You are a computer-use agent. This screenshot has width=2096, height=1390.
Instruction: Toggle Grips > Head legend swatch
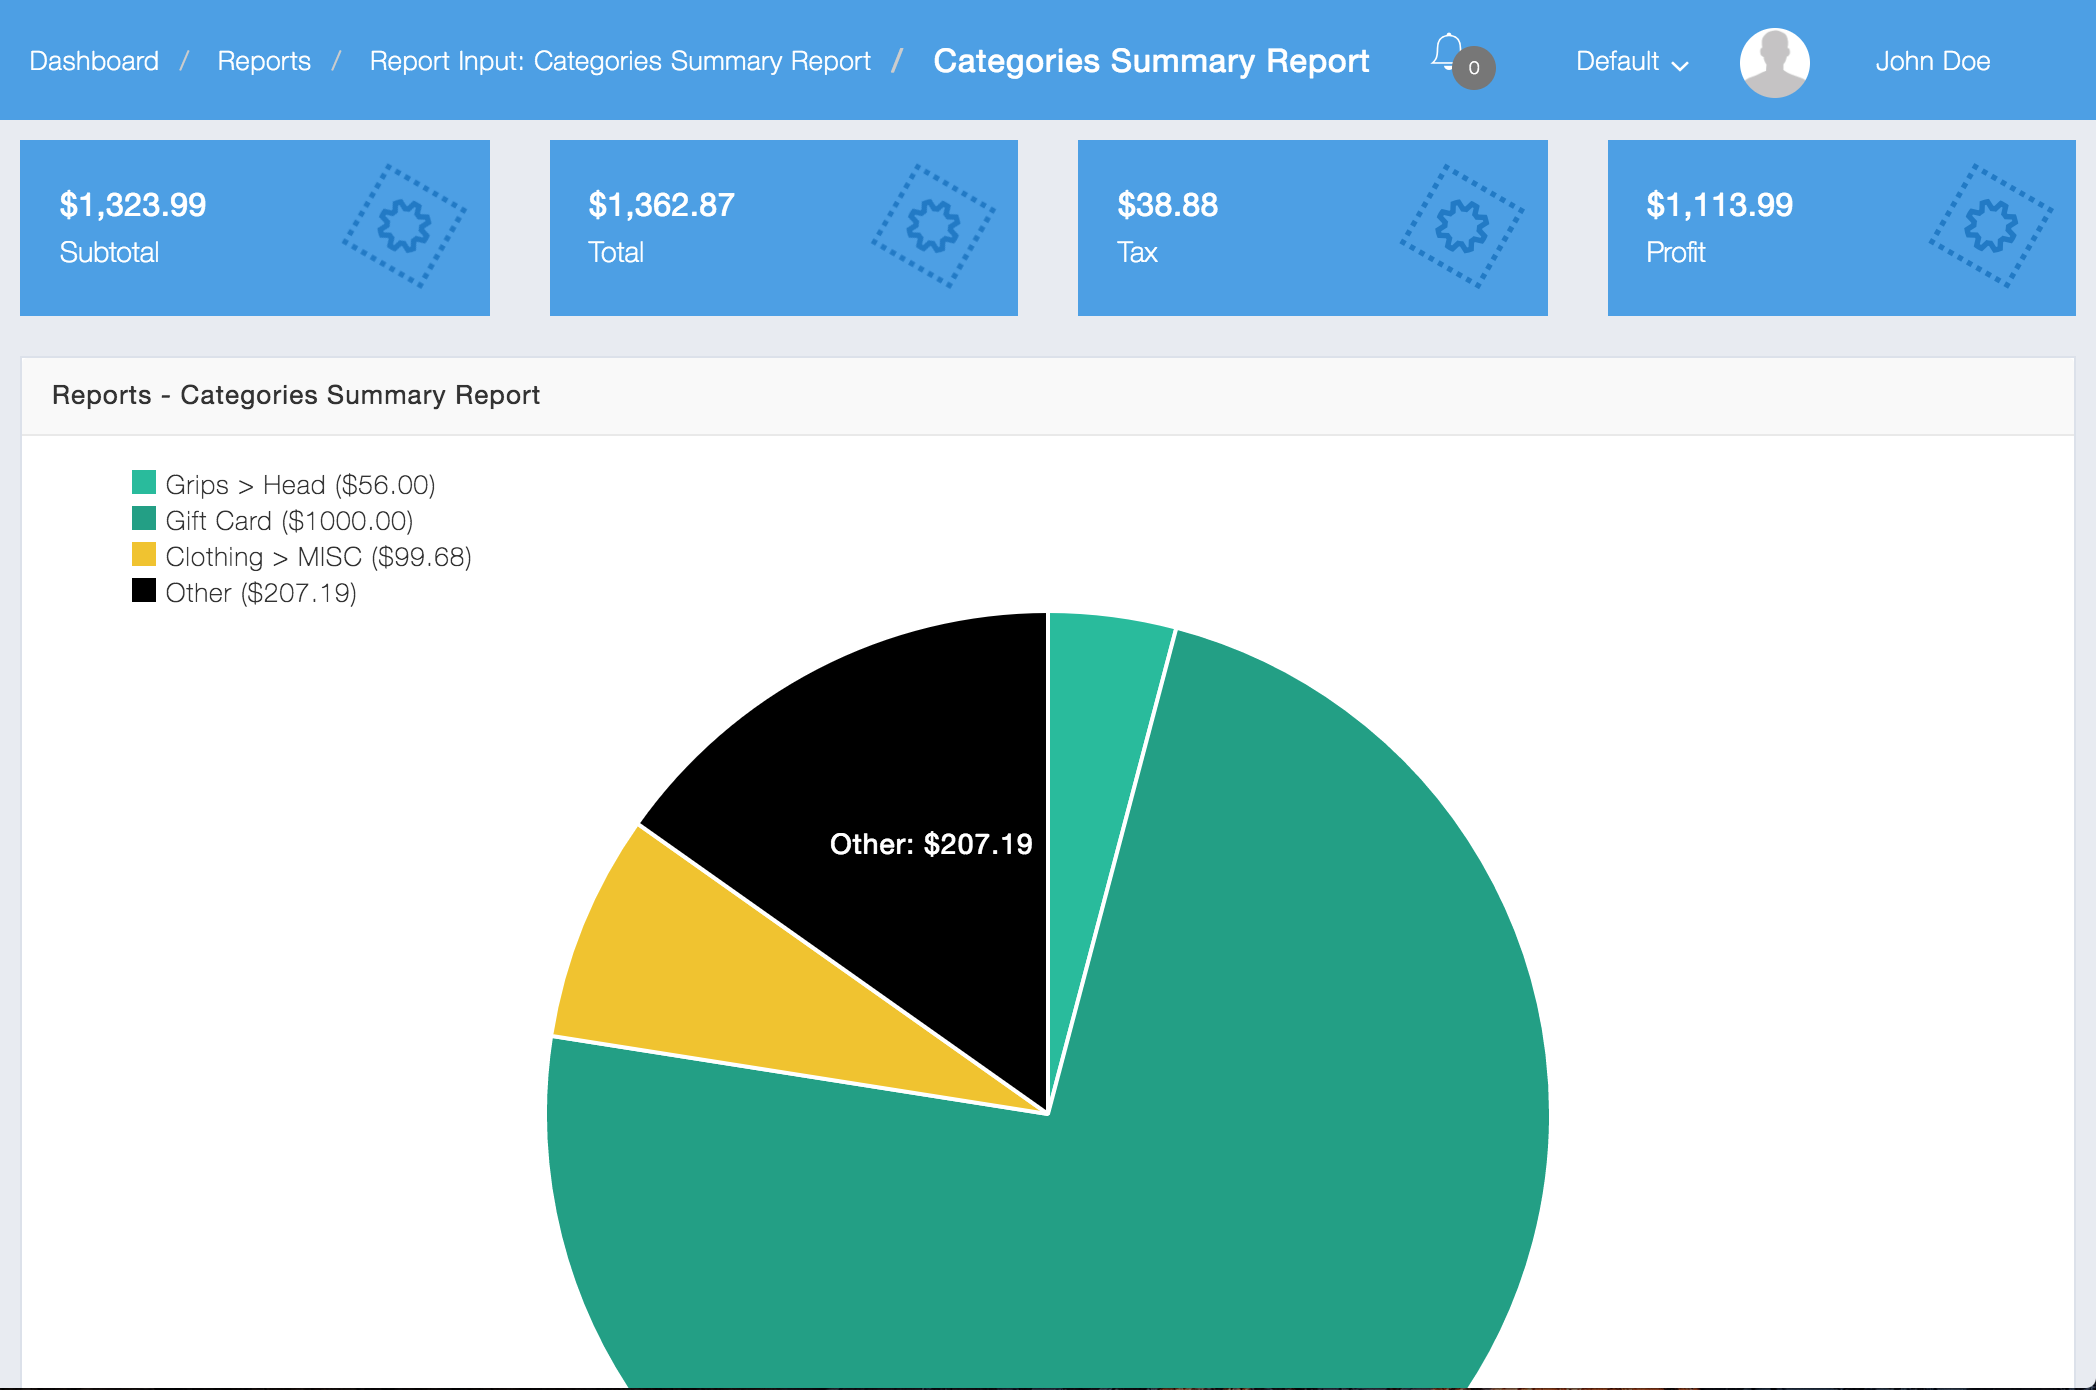pyautogui.click(x=144, y=484)
